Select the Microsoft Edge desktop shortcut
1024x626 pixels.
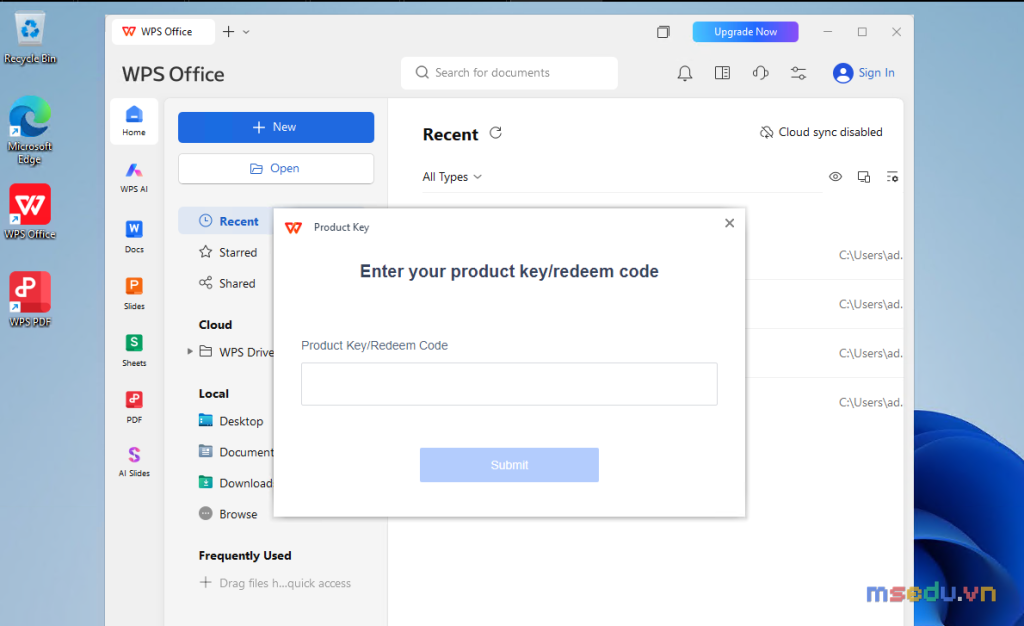click(30, 131)
